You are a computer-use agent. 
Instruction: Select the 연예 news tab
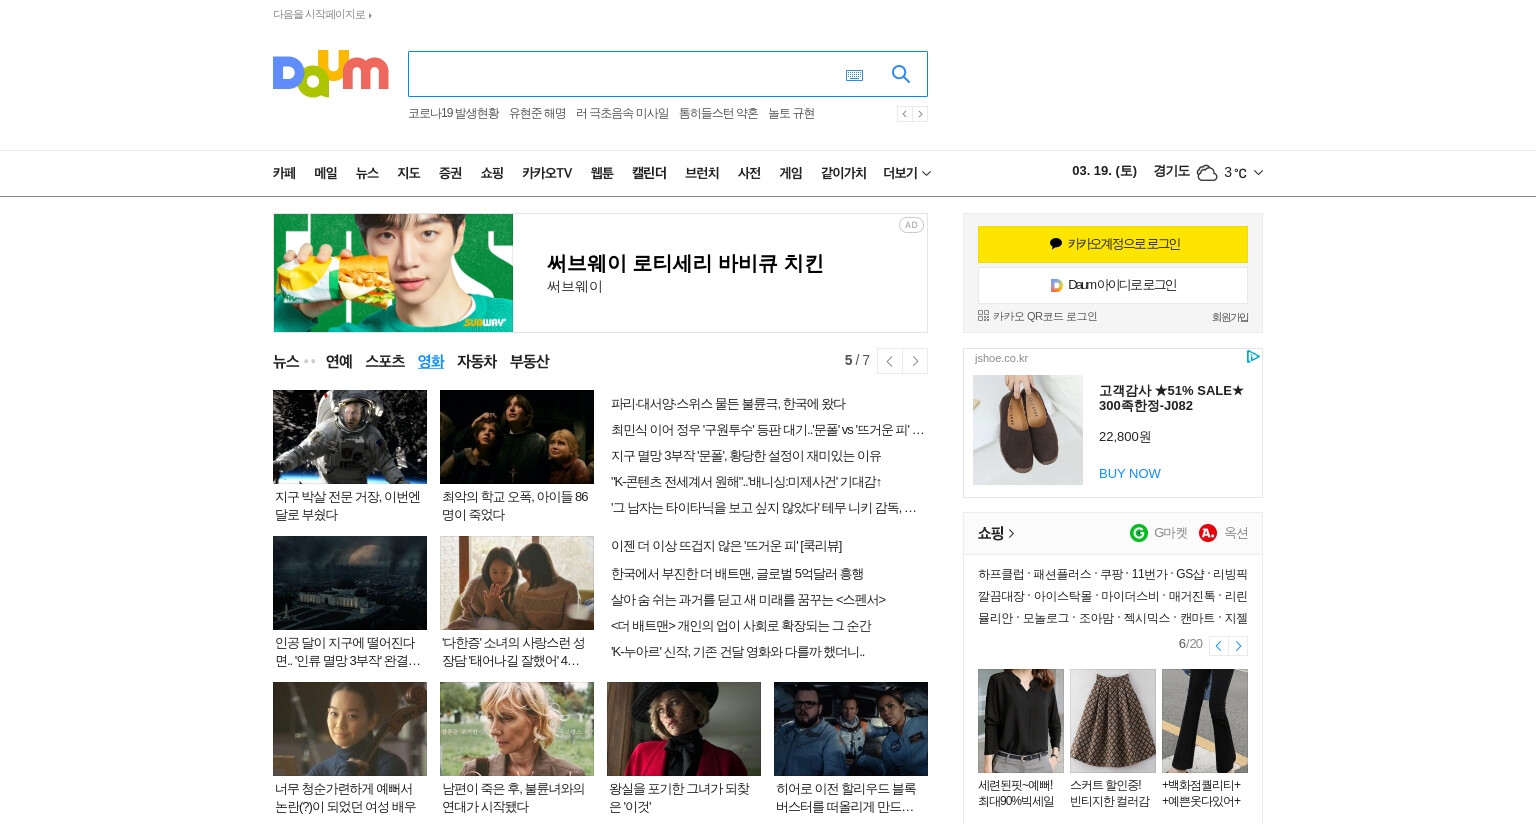tap(339, 361)
